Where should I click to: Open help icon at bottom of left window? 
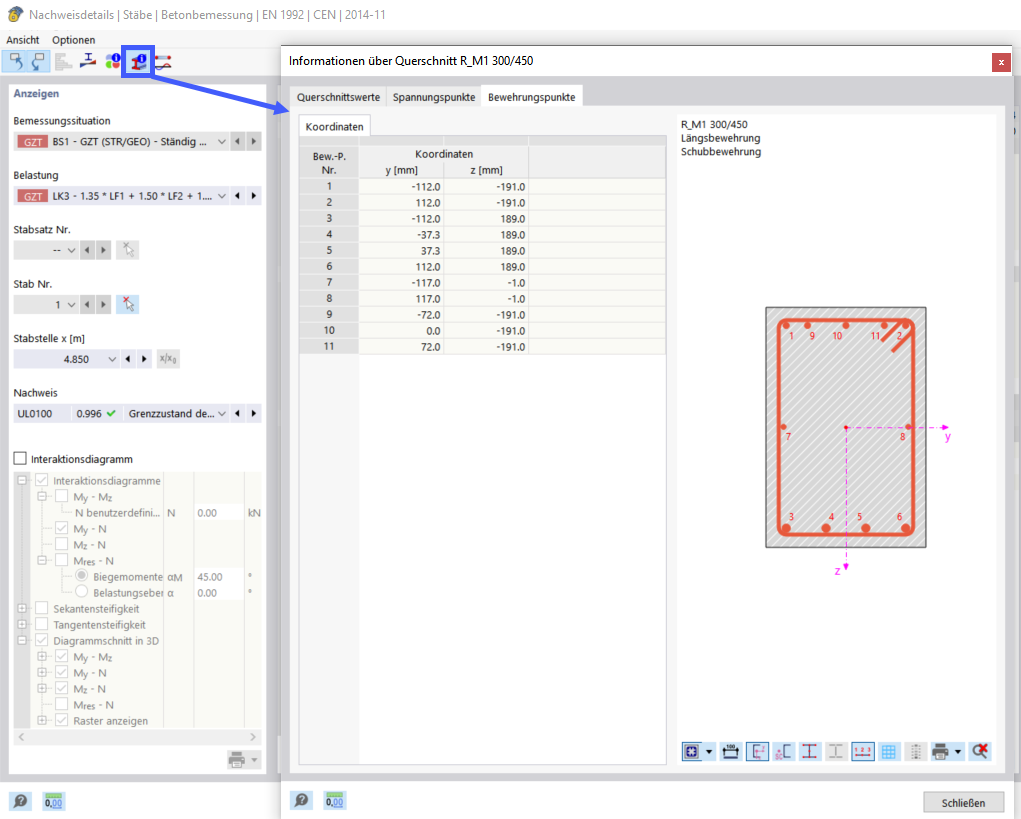click(x=20, y=801)
